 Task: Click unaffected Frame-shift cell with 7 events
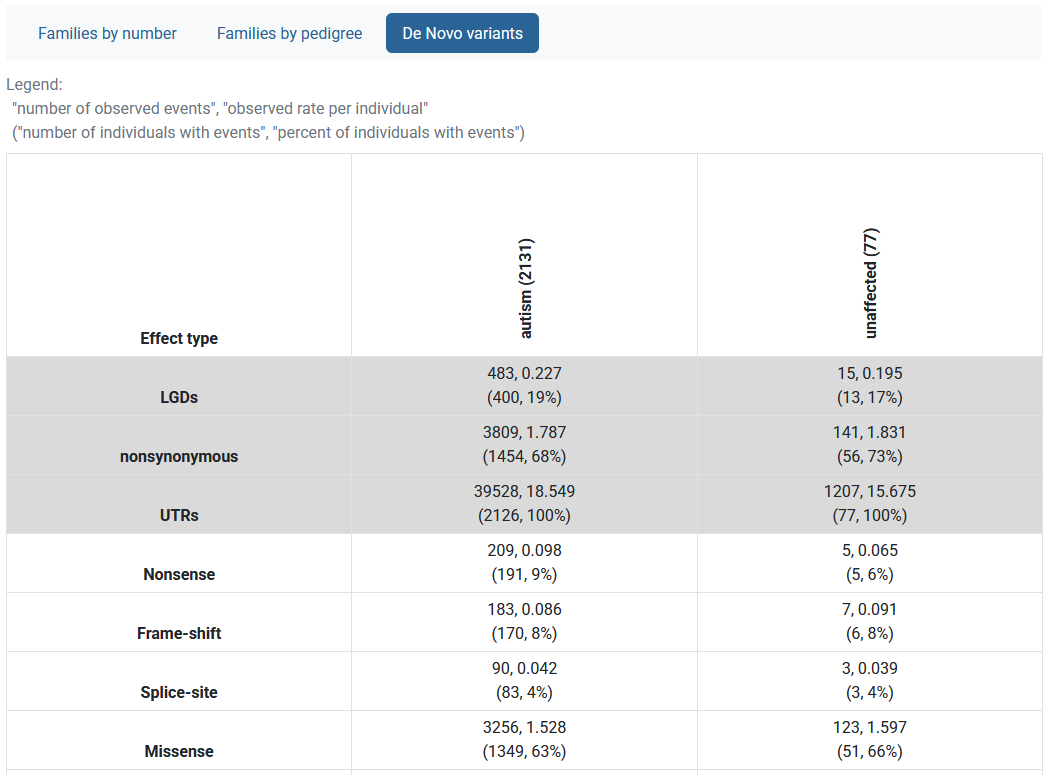tap(869, 621)
